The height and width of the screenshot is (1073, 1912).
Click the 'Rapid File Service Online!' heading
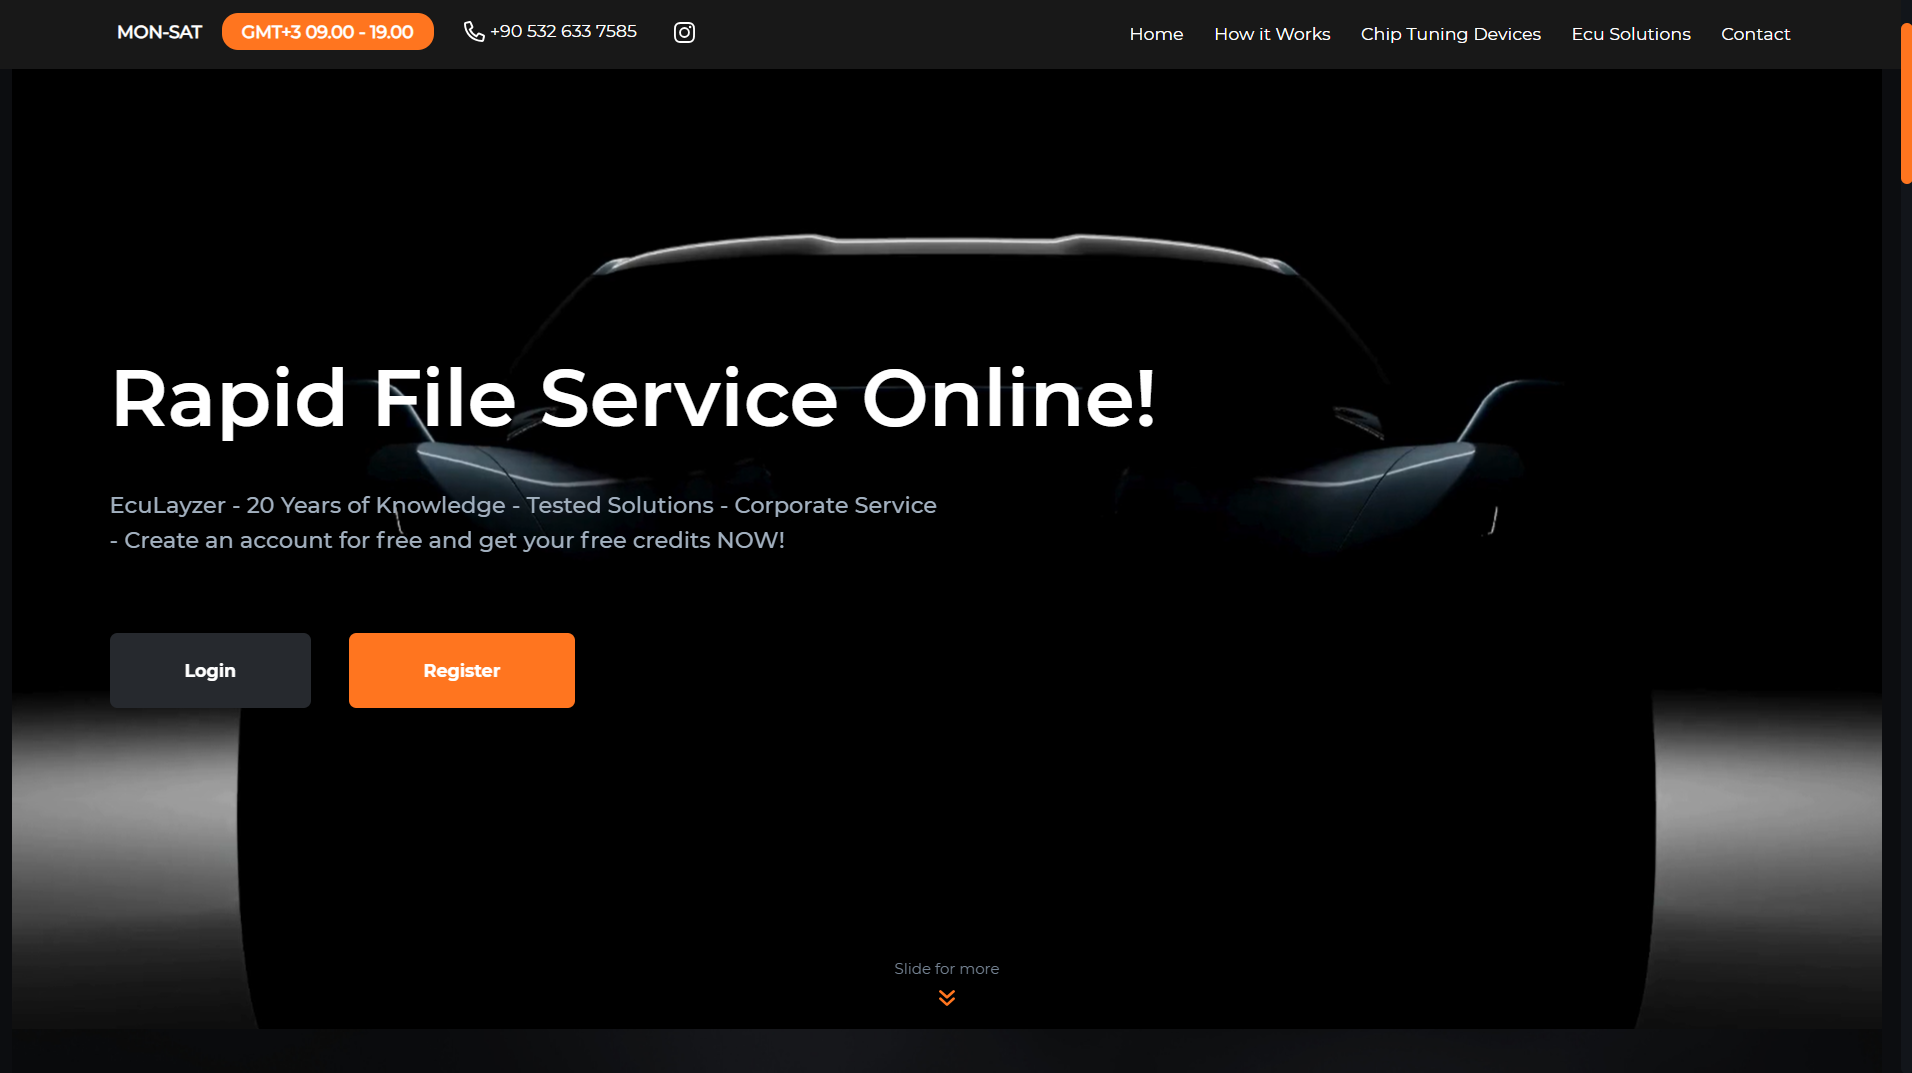633,398
